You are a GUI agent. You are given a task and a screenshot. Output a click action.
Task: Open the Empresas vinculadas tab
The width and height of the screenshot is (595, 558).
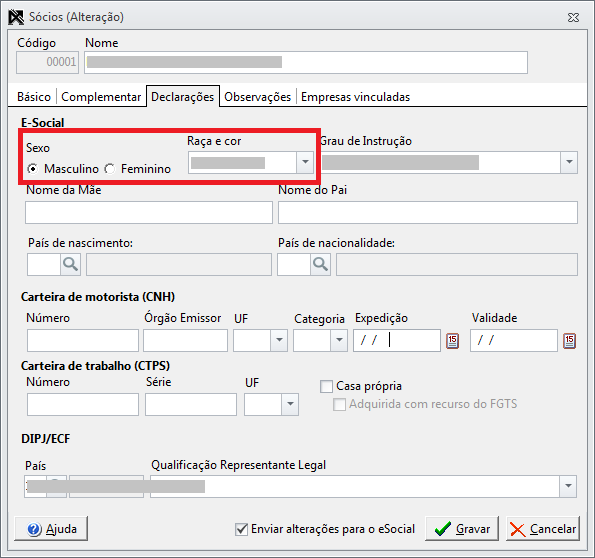355,97
